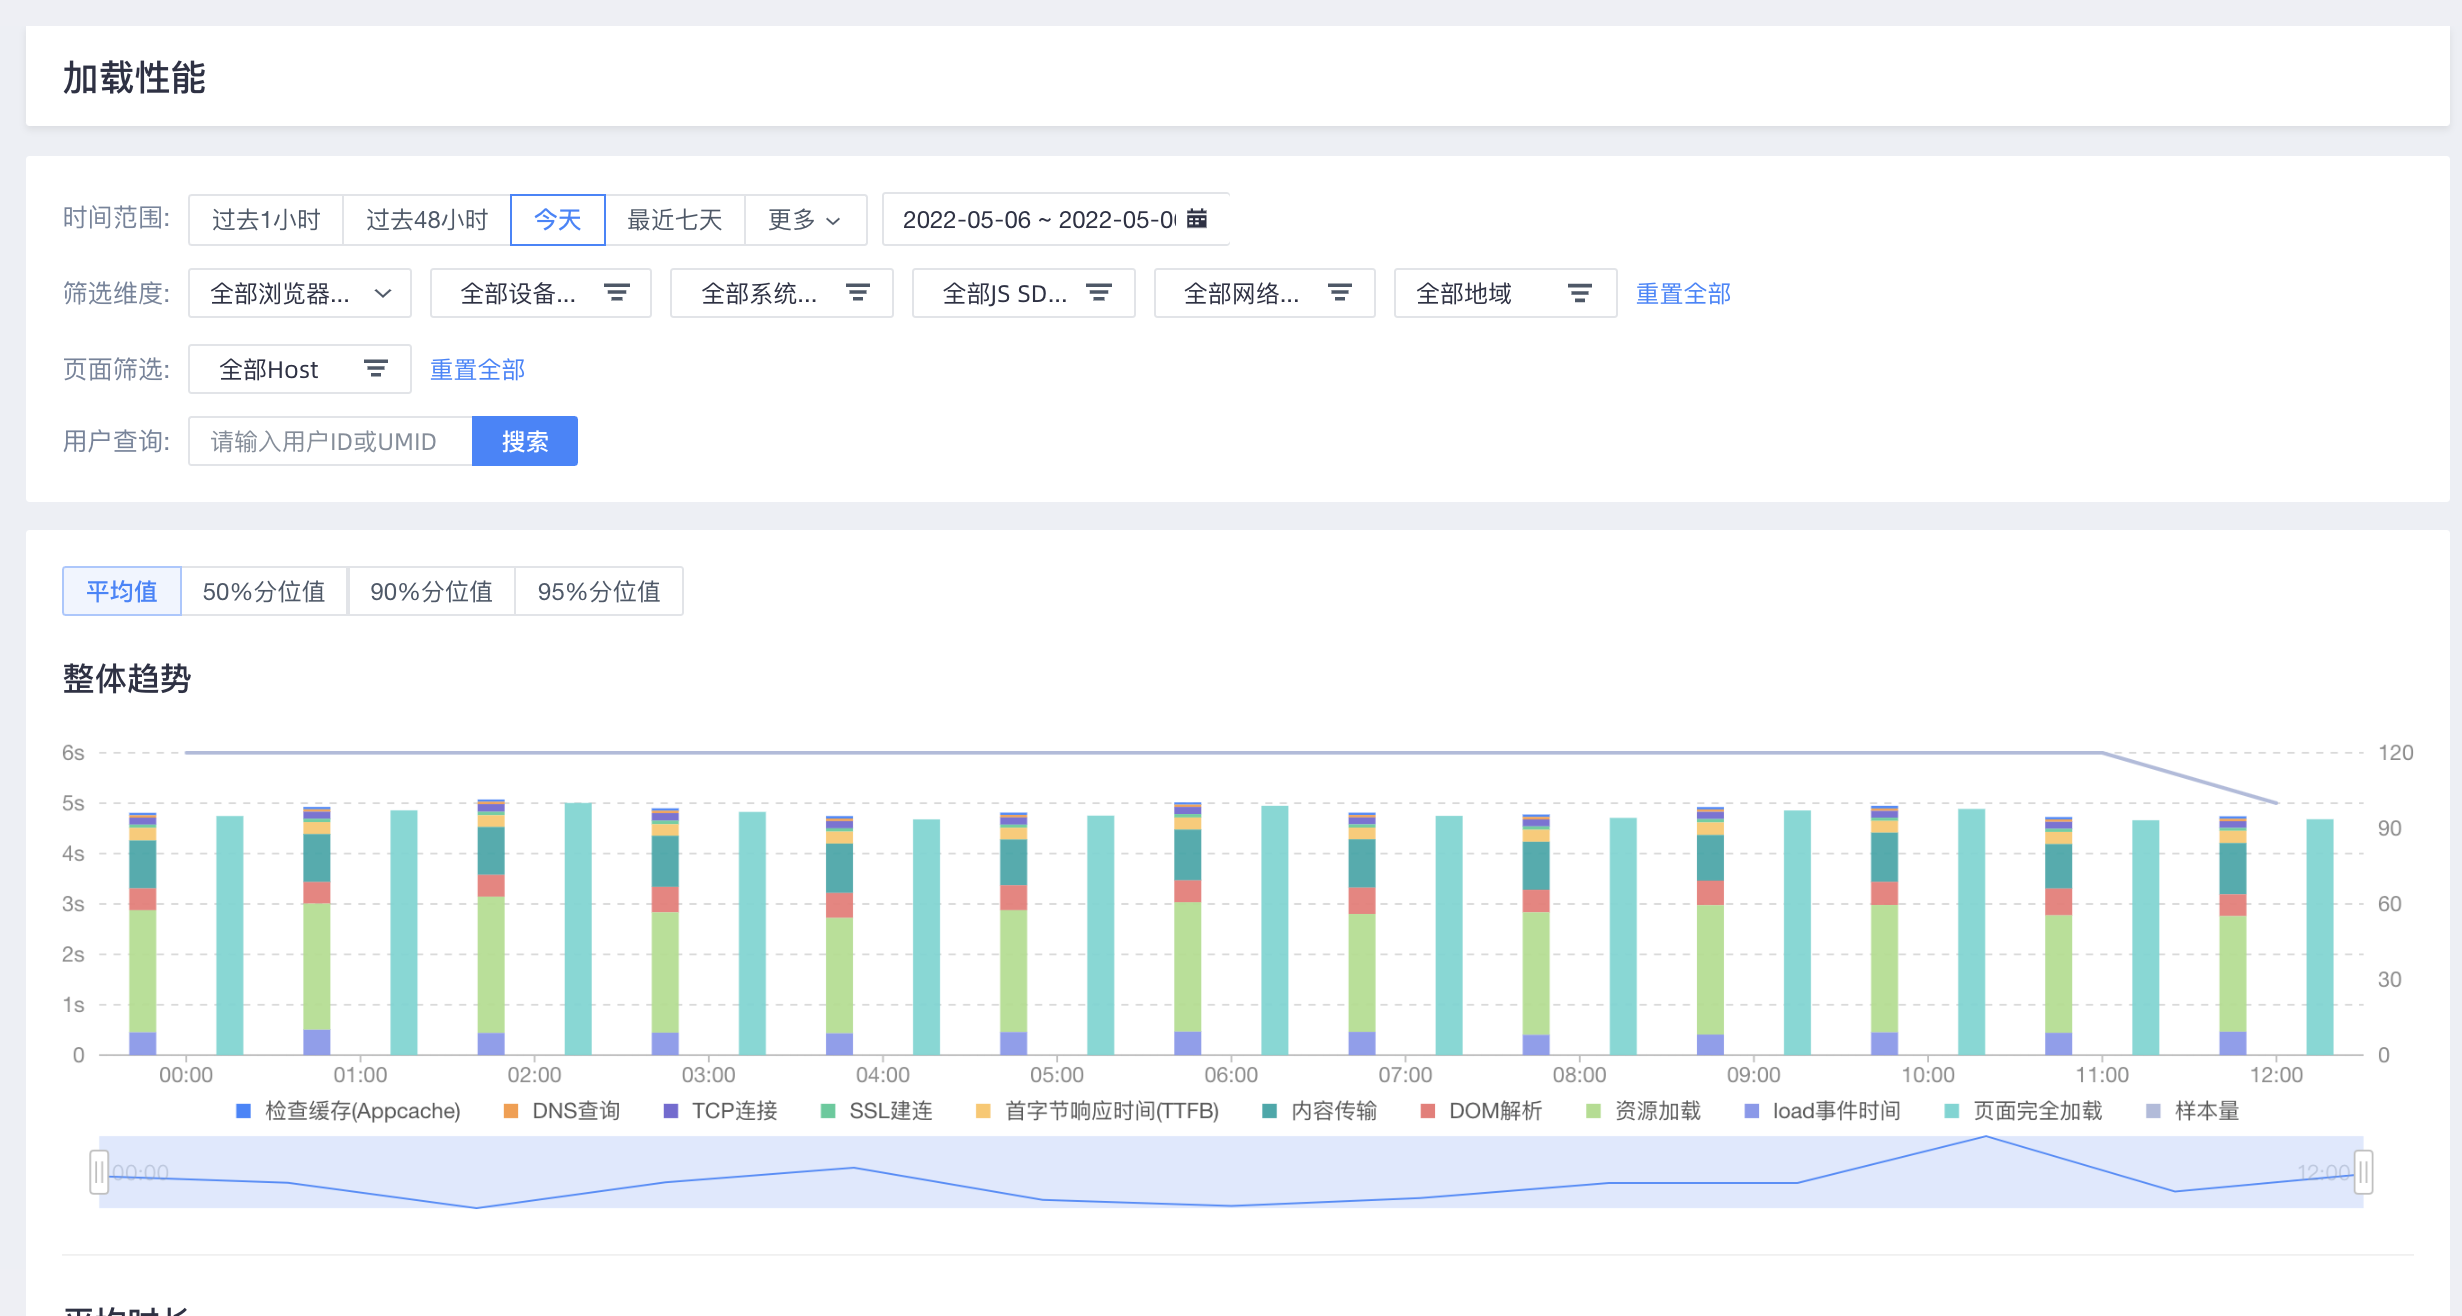
Task: Toggle TCP连接 legend series
Action: 721,1111
